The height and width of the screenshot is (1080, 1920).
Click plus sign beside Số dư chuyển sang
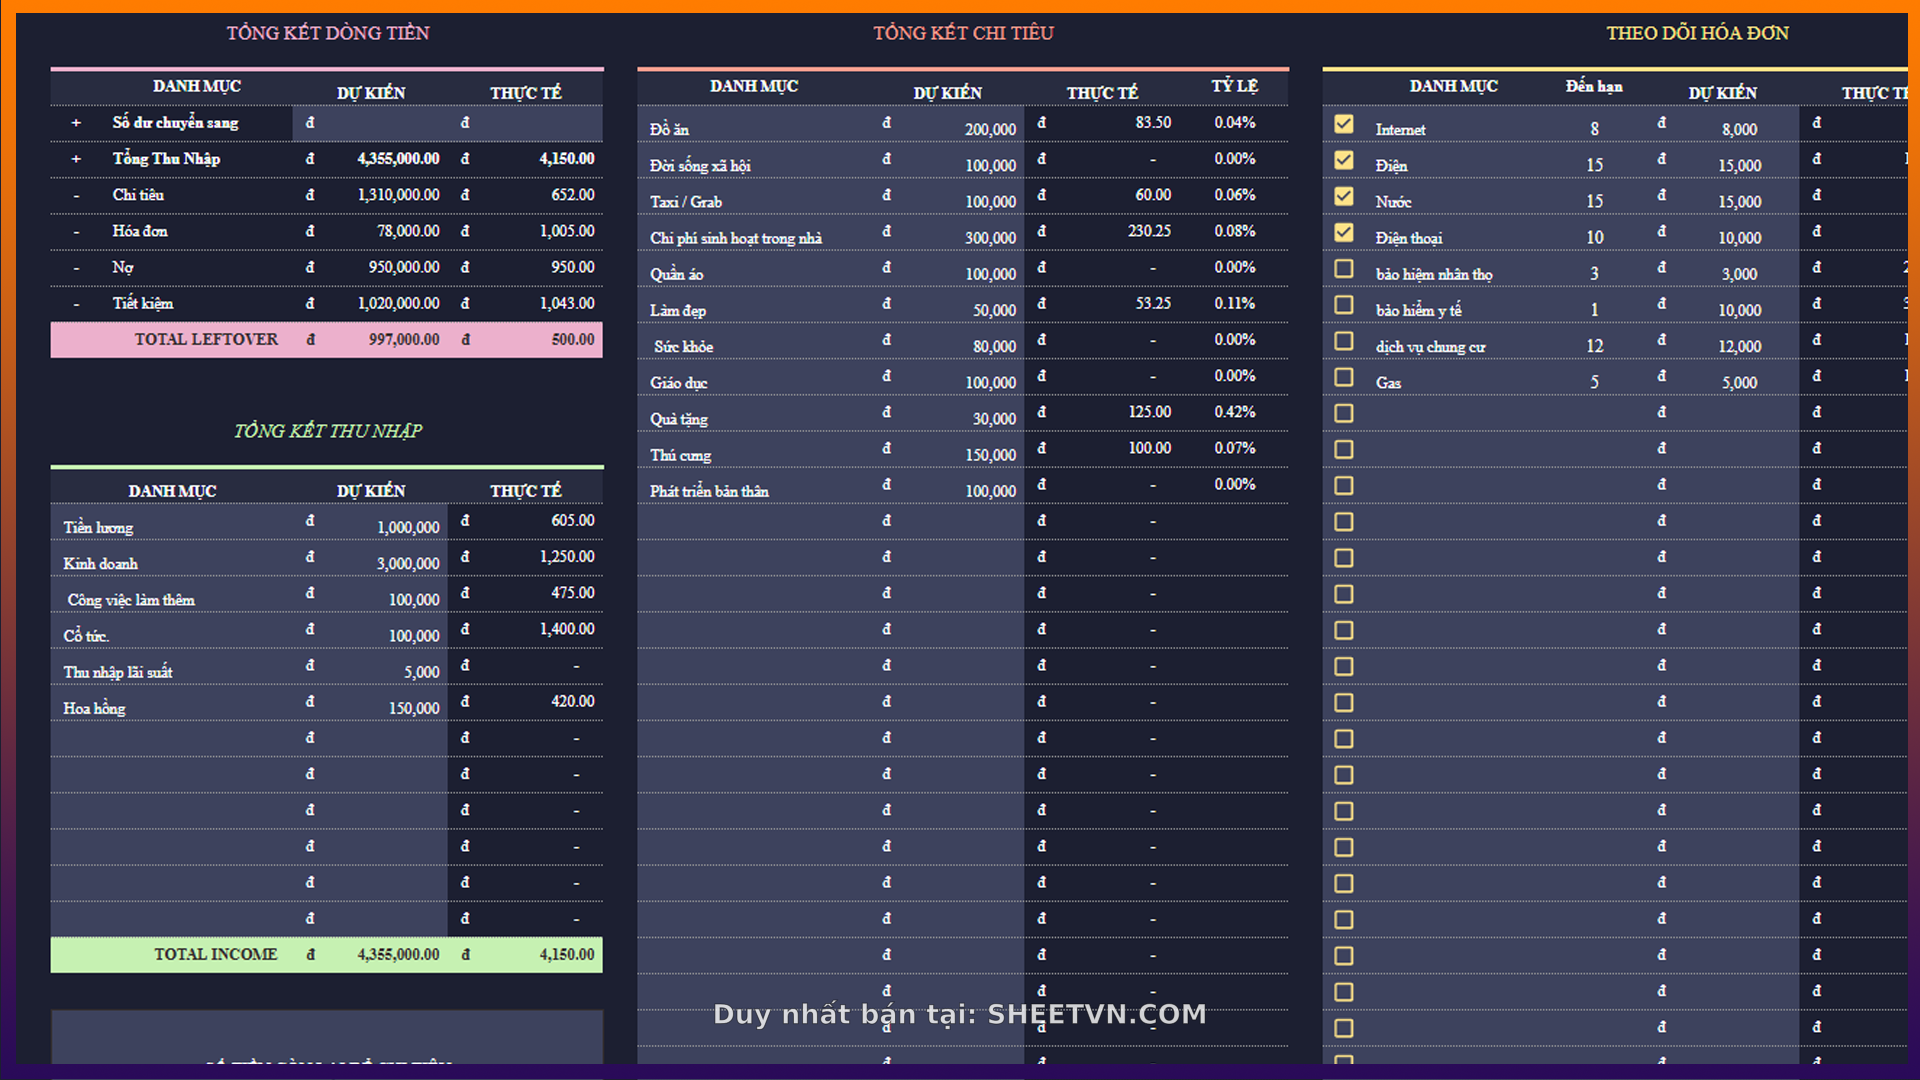76,123
